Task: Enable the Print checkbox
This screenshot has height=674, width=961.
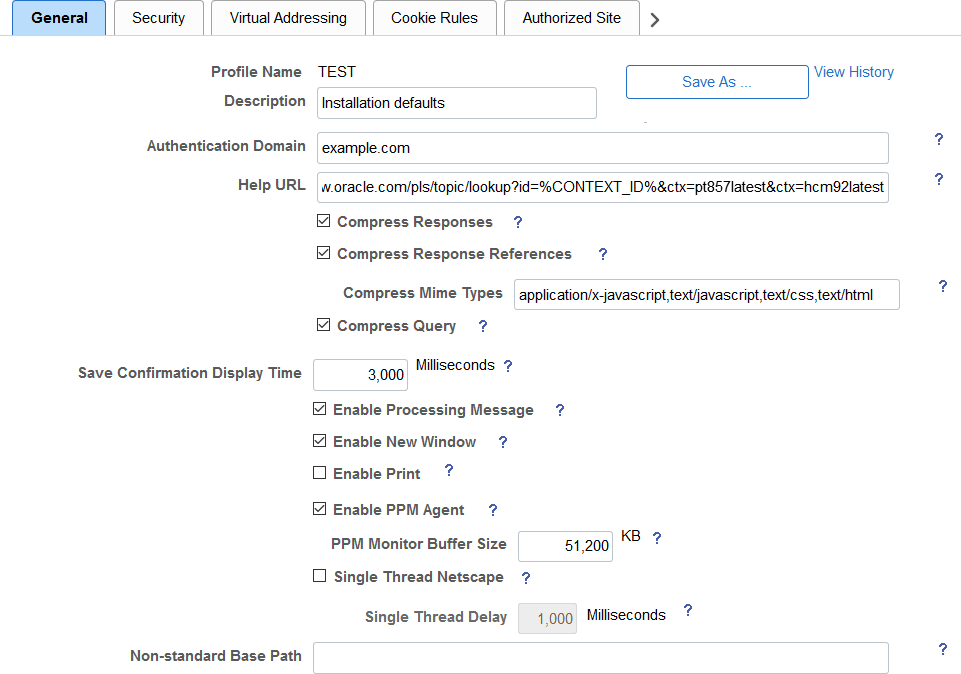Action: coord(319,473)
